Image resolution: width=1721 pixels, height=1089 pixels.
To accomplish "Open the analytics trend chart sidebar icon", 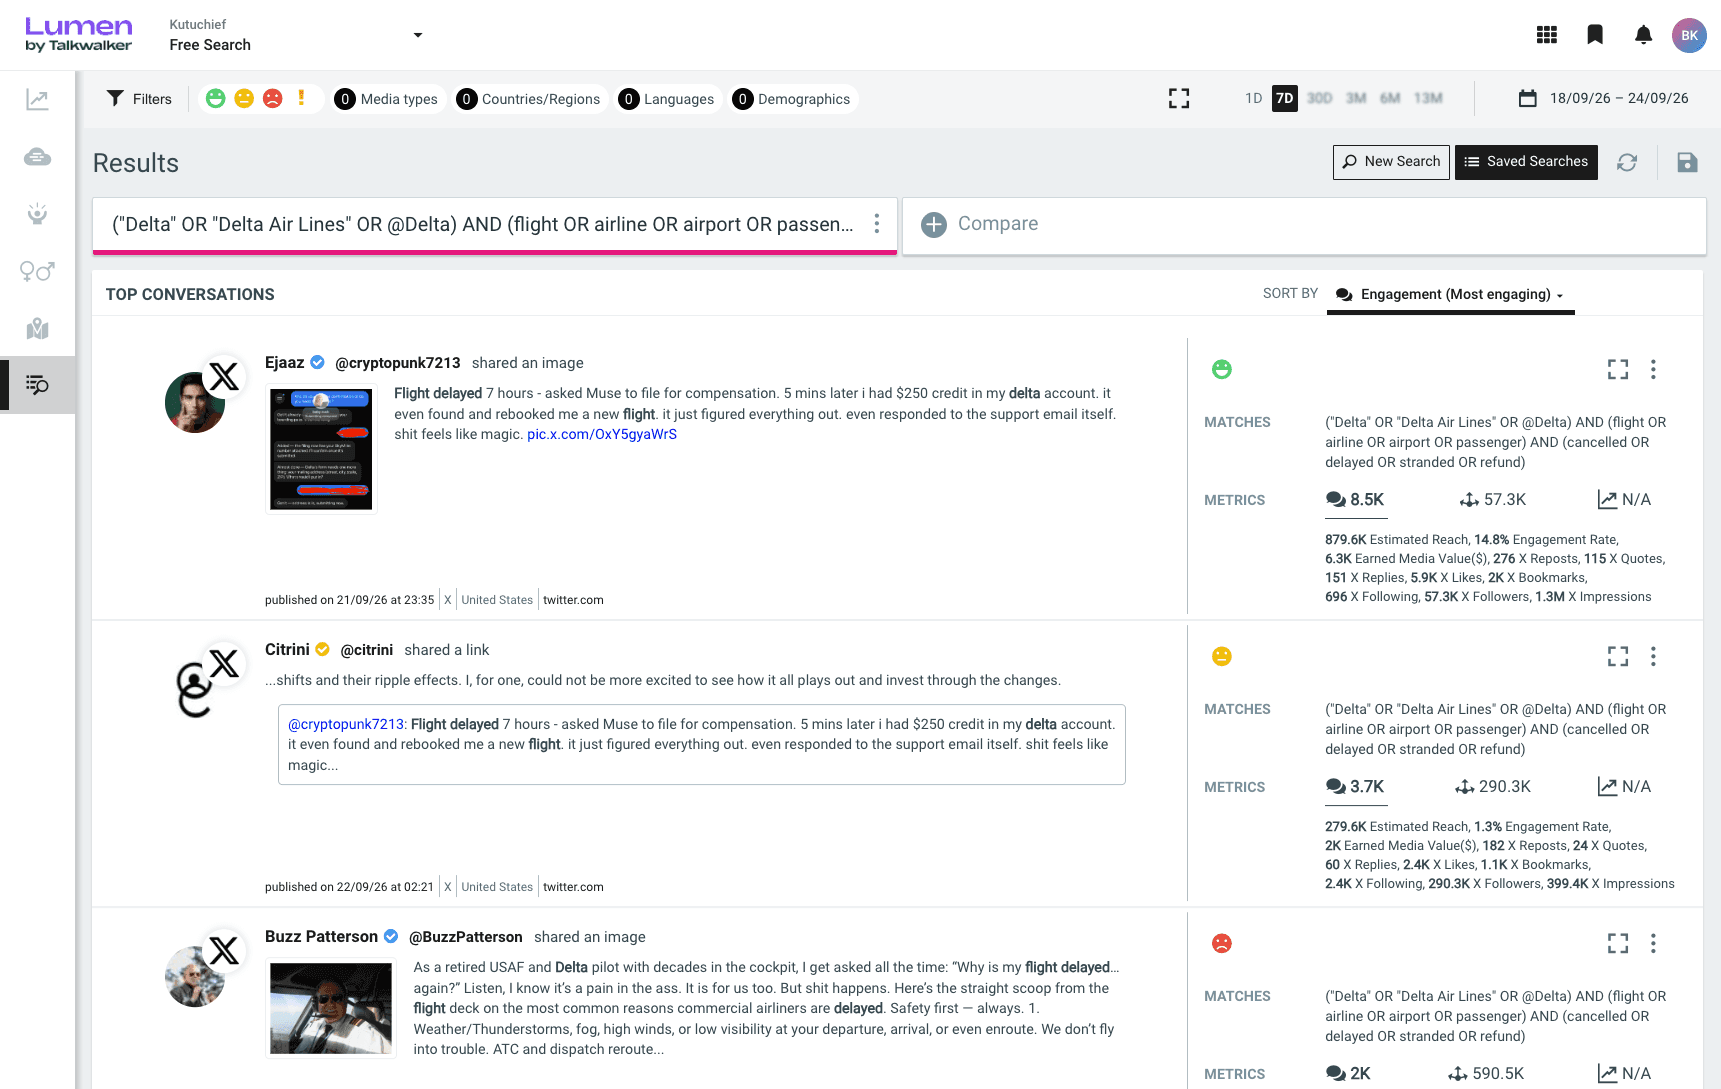I will 37,99.
